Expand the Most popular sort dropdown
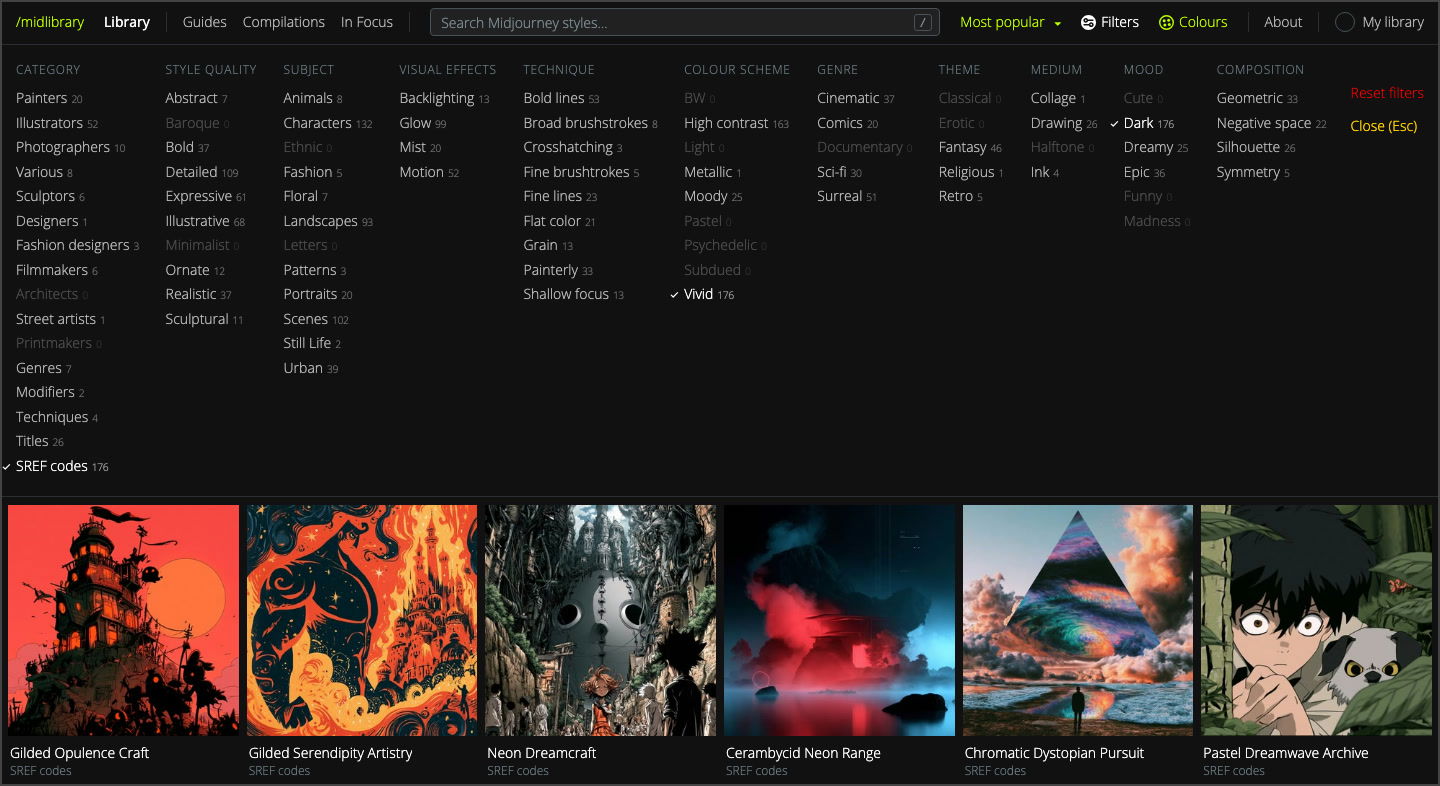 click(x=1010, y=22)
